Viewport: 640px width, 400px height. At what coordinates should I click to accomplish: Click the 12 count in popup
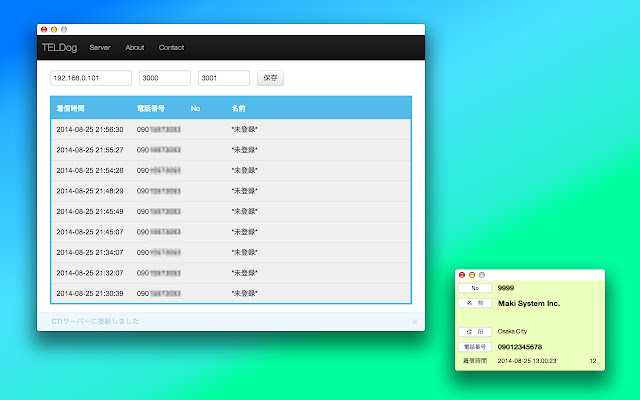pyautogui.click(x=593, y=361)
